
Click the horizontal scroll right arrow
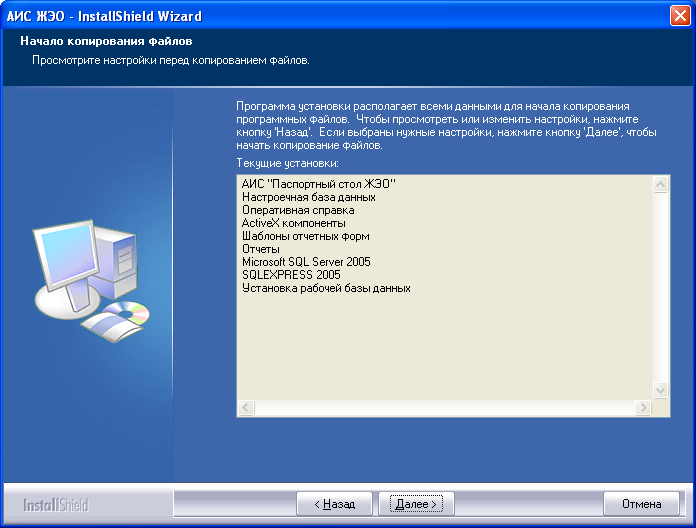(x=643, y=407)
